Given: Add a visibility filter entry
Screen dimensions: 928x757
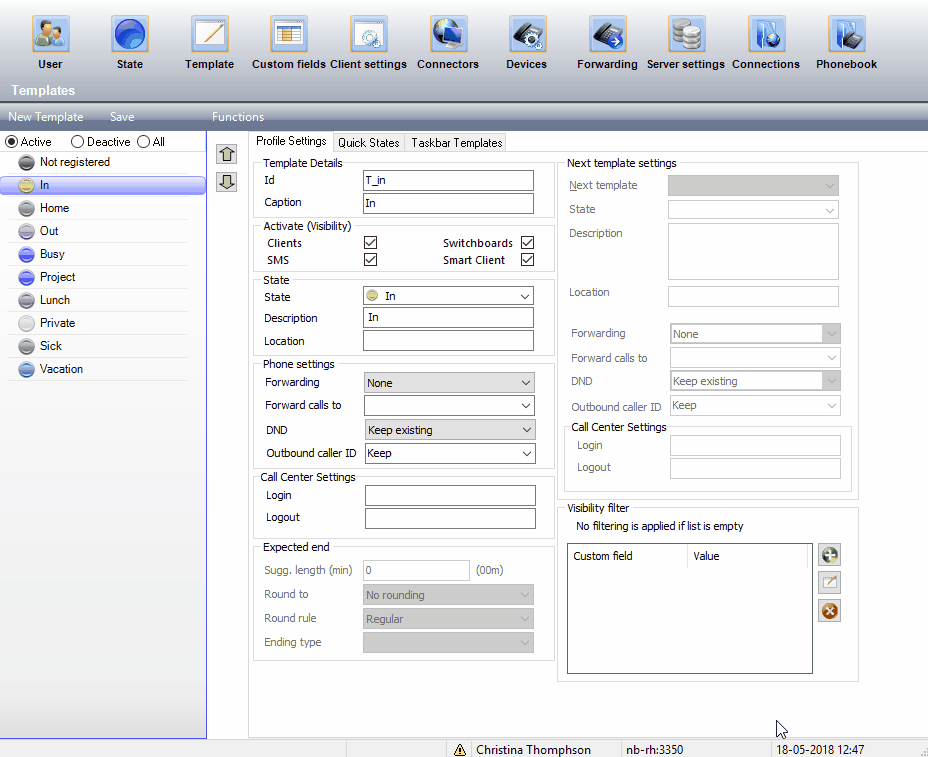Looking at the screenshot, I should pos(829,555).
